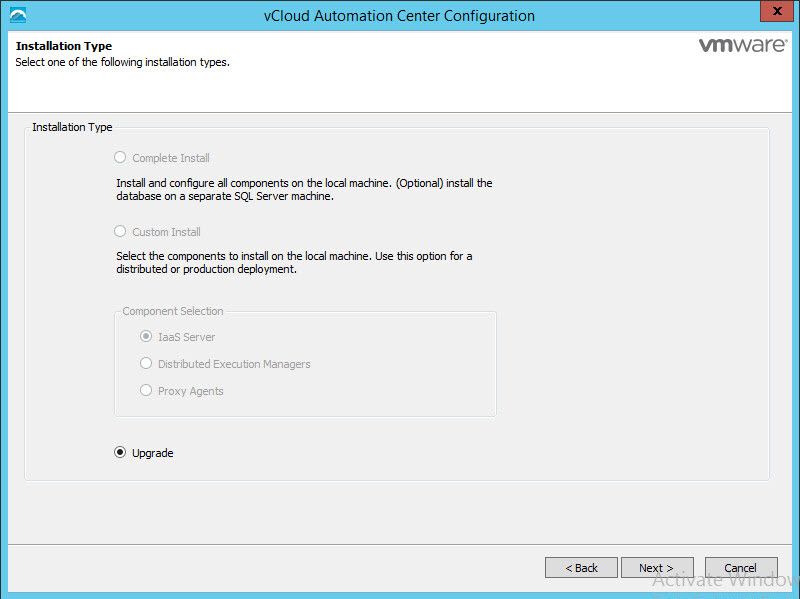Click the vCloud Automation Center Configuration title
Image resolution: width=800 pixels, height=599 pixels.
(x=399, y=16)
